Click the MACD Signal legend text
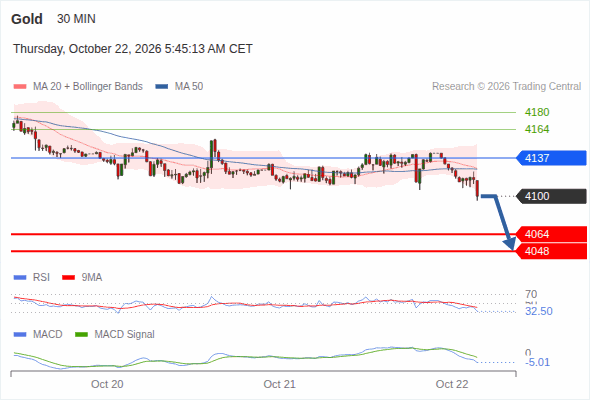The image size is (590, 400). 125,335
